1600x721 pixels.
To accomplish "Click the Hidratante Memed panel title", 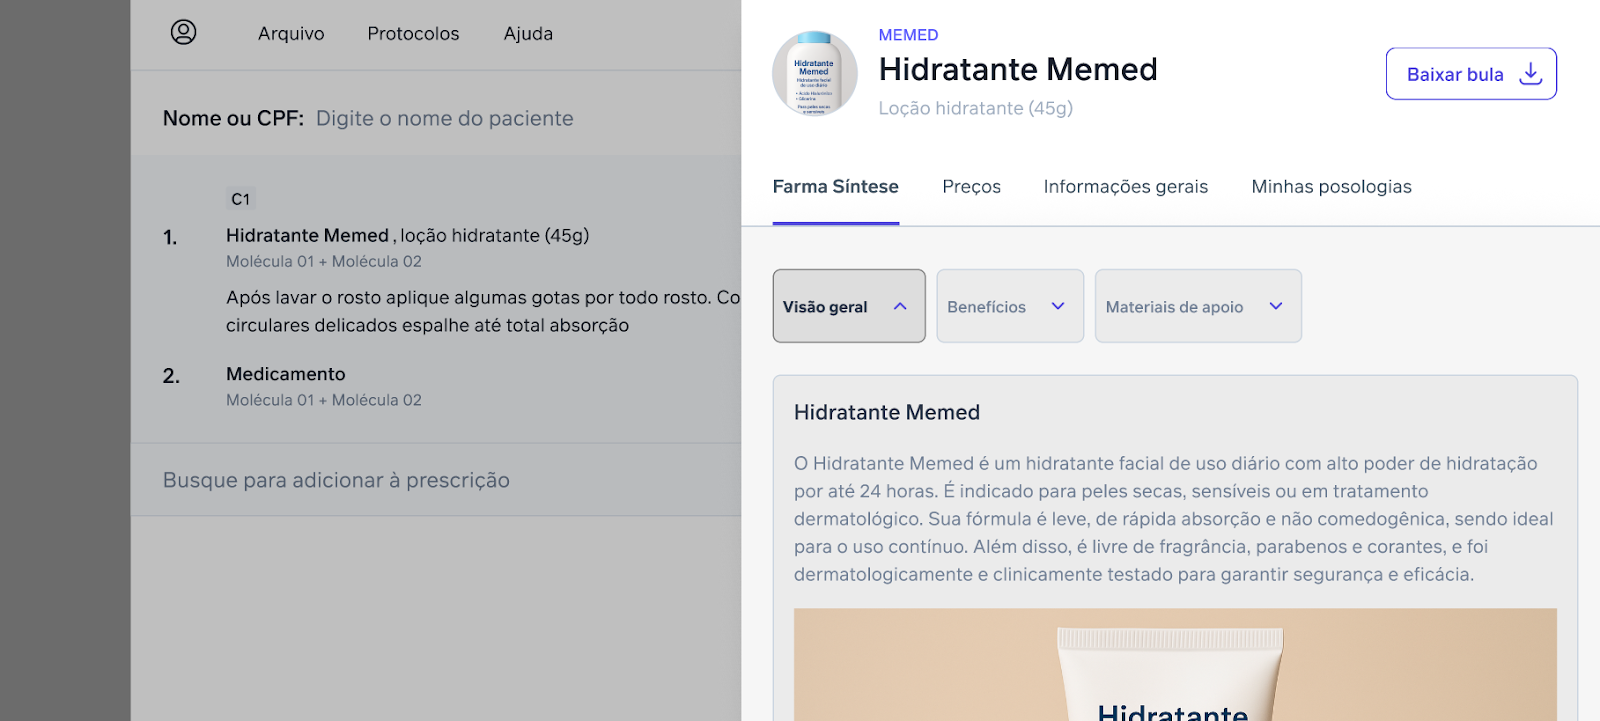I will pyautogui.click(x=1018, y=69).
